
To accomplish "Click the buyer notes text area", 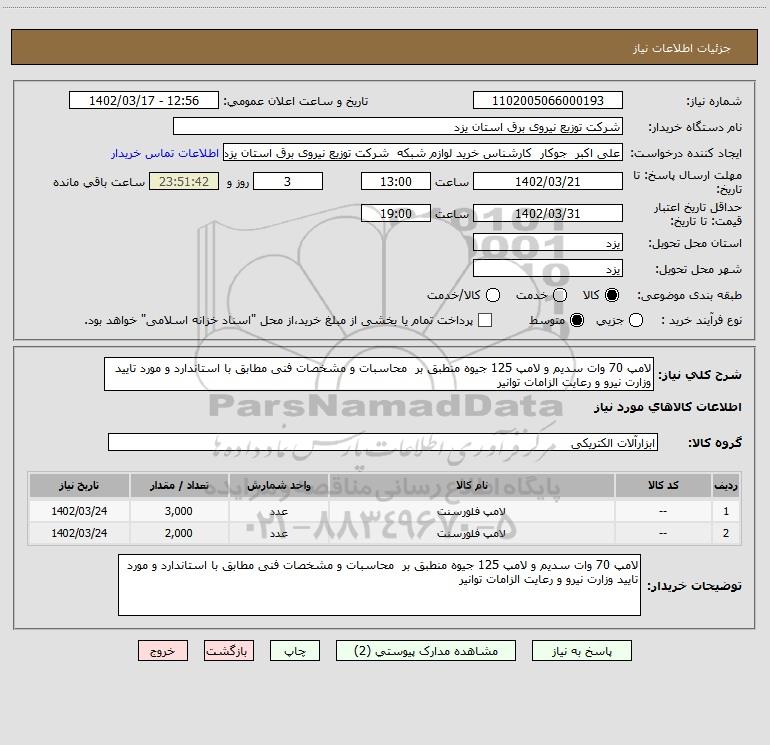I will (379, 585).
